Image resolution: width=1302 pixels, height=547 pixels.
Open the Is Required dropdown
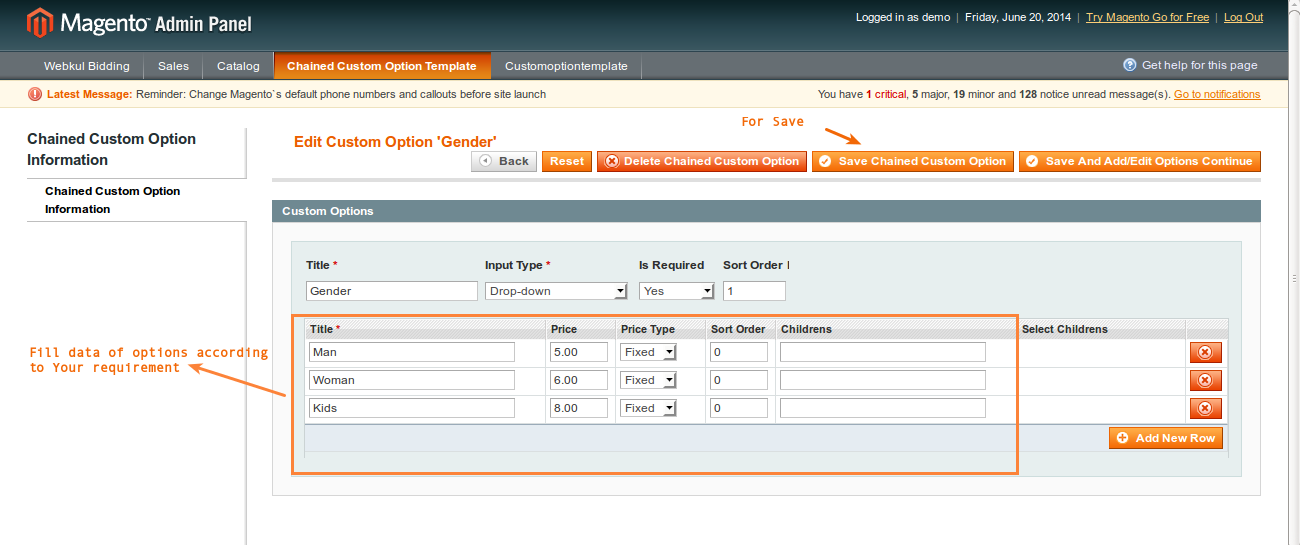click(x=677, y=291)
